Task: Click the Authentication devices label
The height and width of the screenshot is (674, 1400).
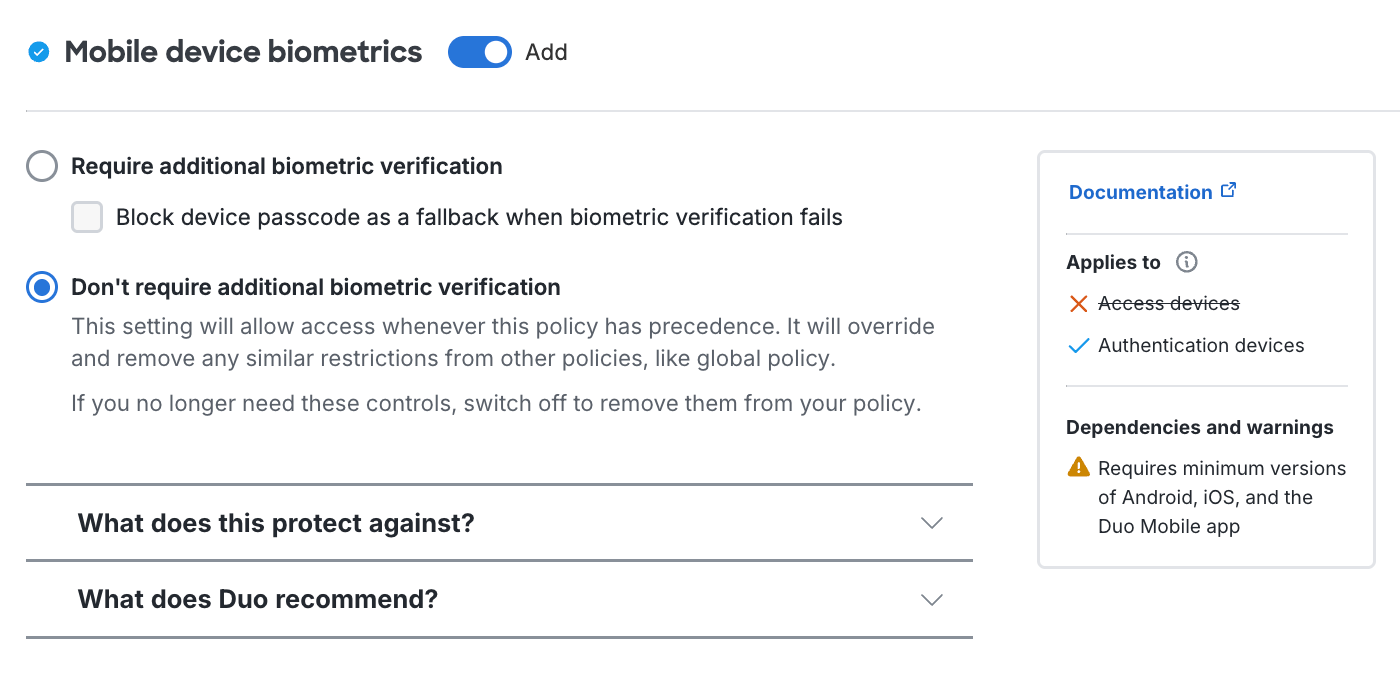Action: 1201,345
